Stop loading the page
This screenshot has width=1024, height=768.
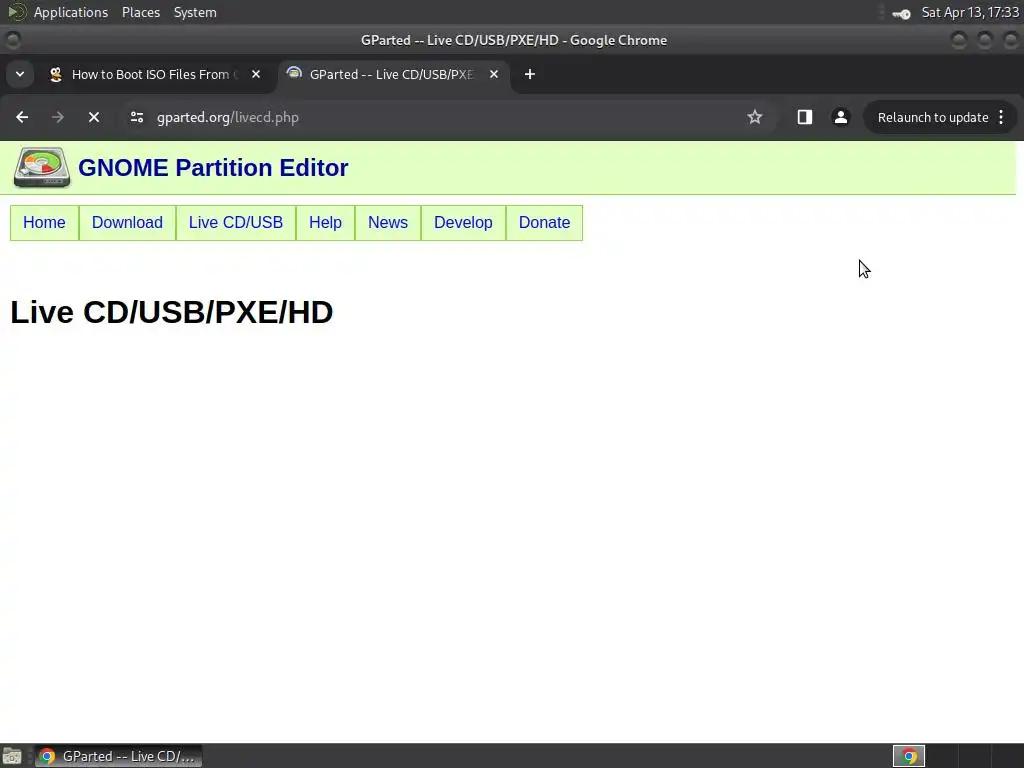coord(94,118)
